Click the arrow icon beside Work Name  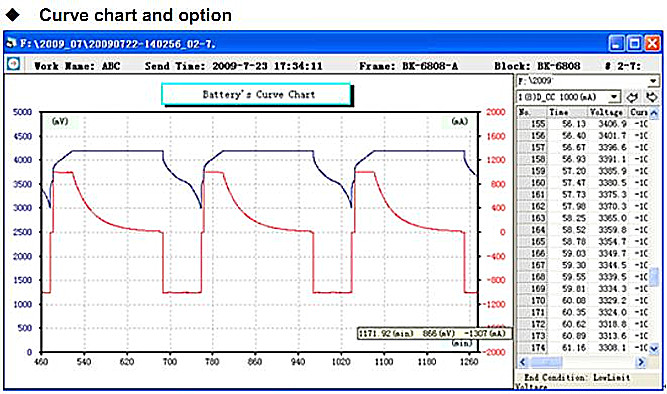coord(14,64)
